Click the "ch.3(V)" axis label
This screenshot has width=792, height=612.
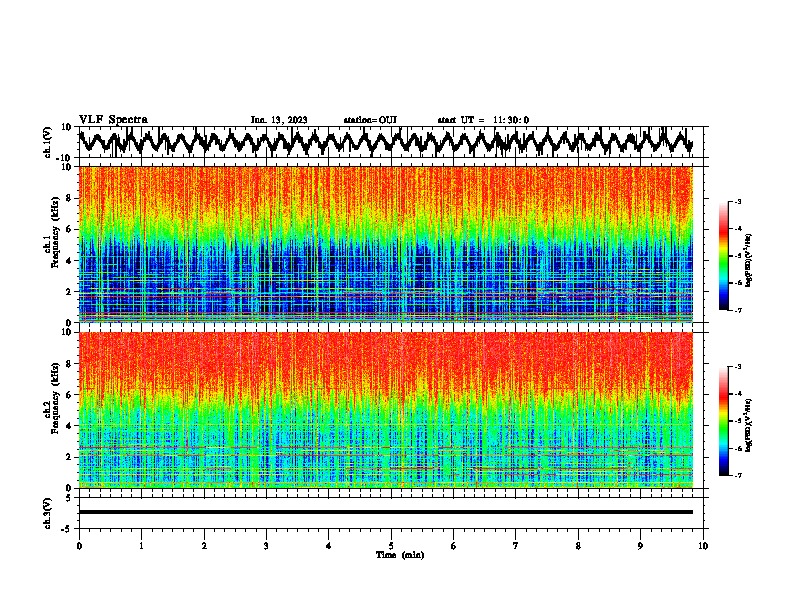point(48,513)
